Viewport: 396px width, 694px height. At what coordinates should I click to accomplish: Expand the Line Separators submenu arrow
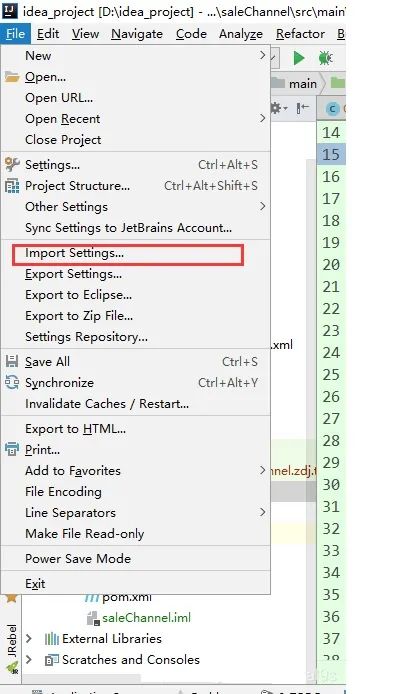pos(263,512)
